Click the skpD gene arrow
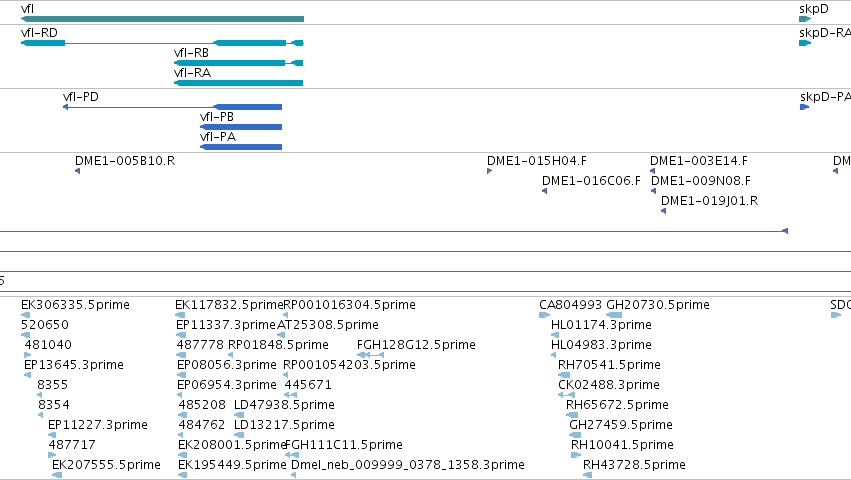 (805, 19)
